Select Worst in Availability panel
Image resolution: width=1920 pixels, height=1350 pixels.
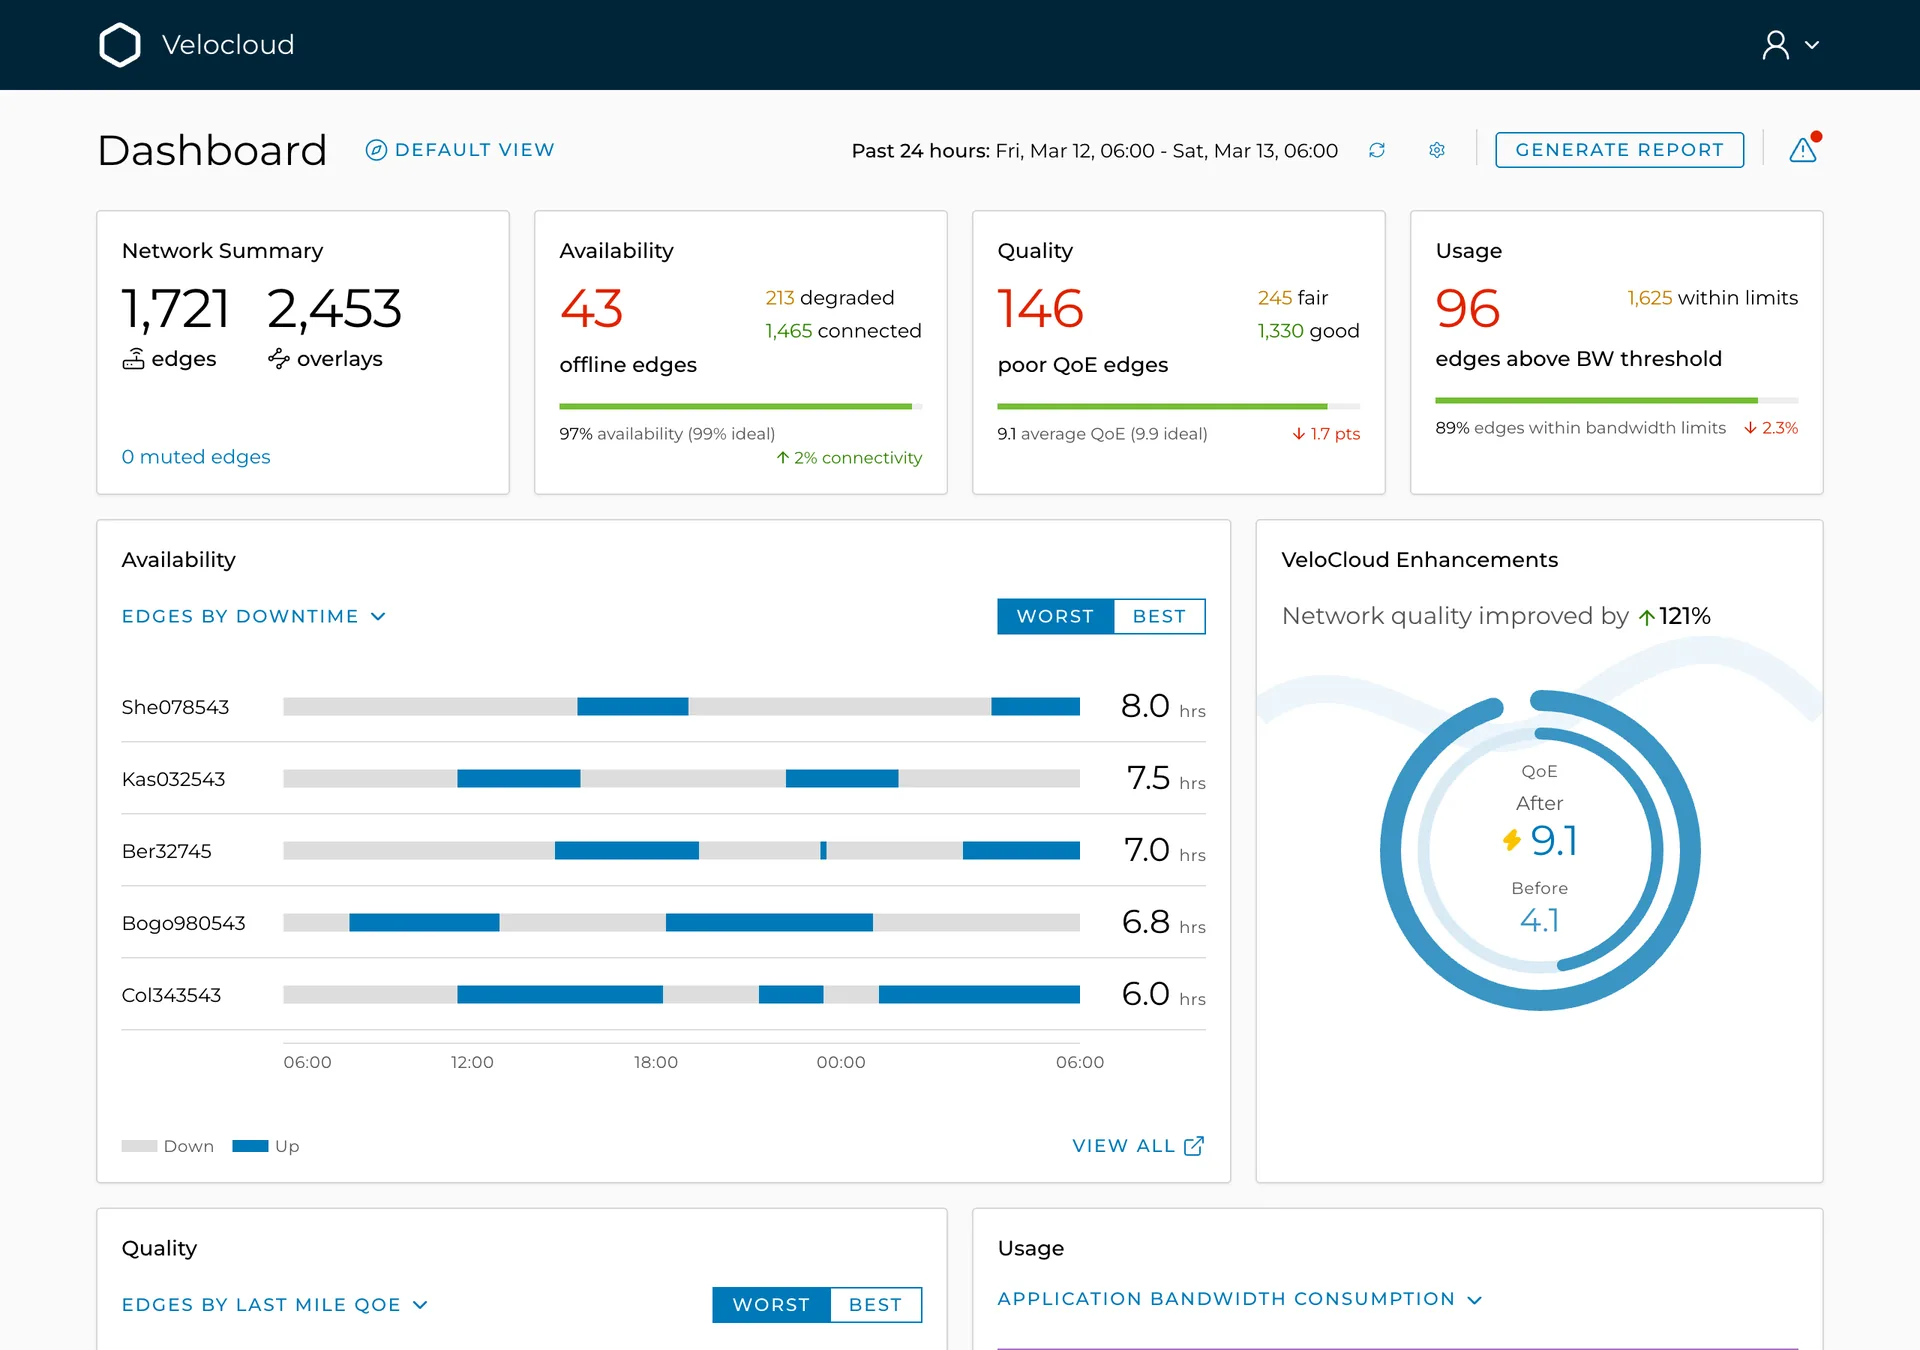pos(1055,616)
